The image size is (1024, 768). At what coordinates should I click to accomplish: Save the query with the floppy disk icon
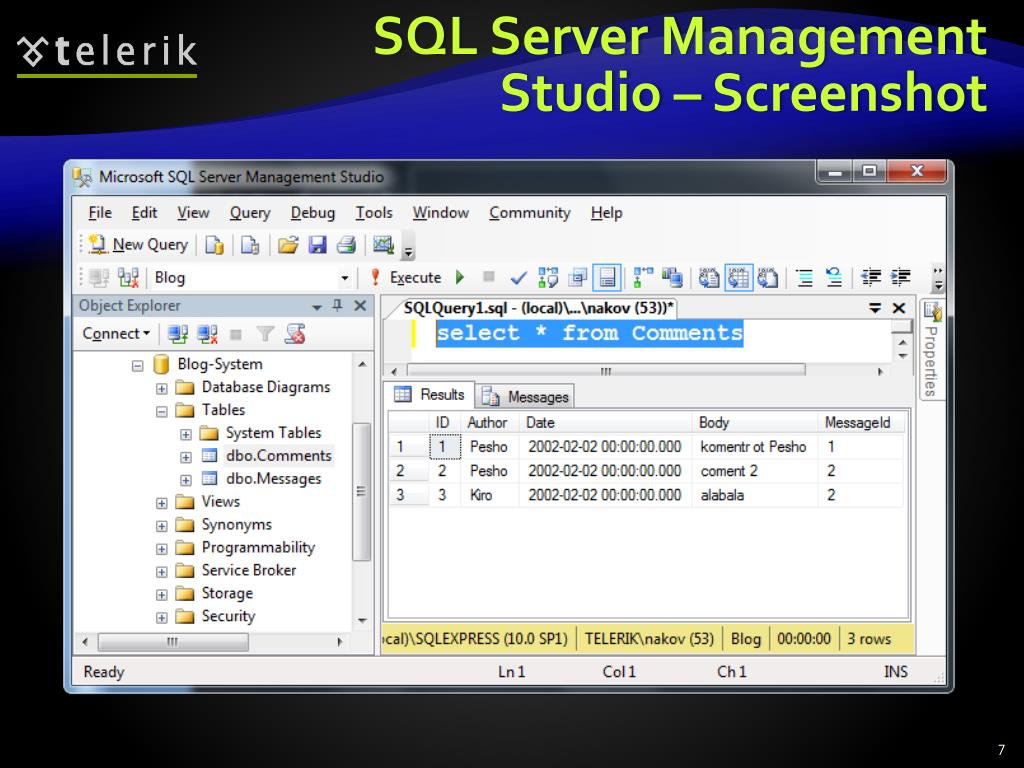point(317,245)
